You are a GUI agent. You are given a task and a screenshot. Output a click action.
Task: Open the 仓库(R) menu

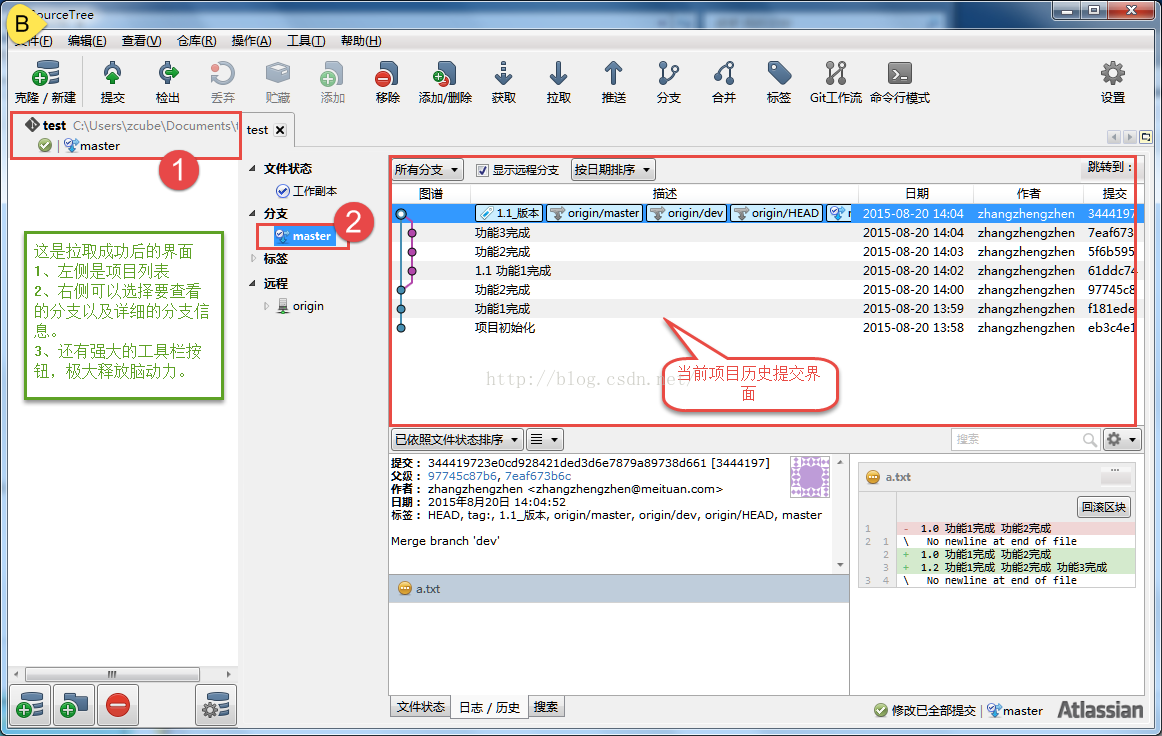pyautogui.click(x=196, y=41)
